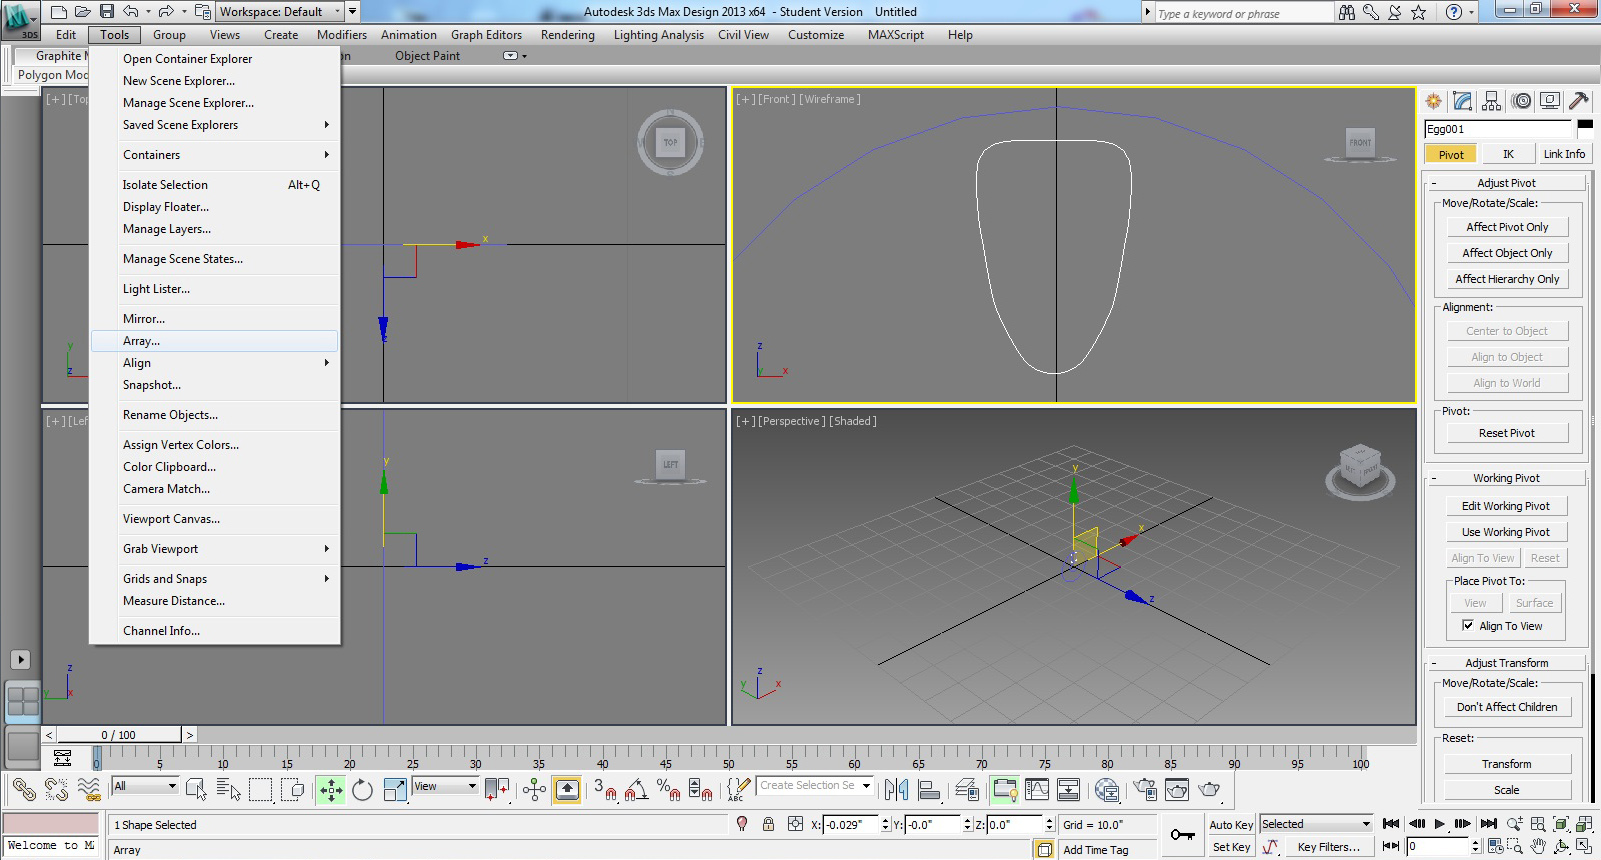Image resolution: width=1601 pixels, height=860 pixels.
Task: Click the Play Animation button
Action: 1440,824
